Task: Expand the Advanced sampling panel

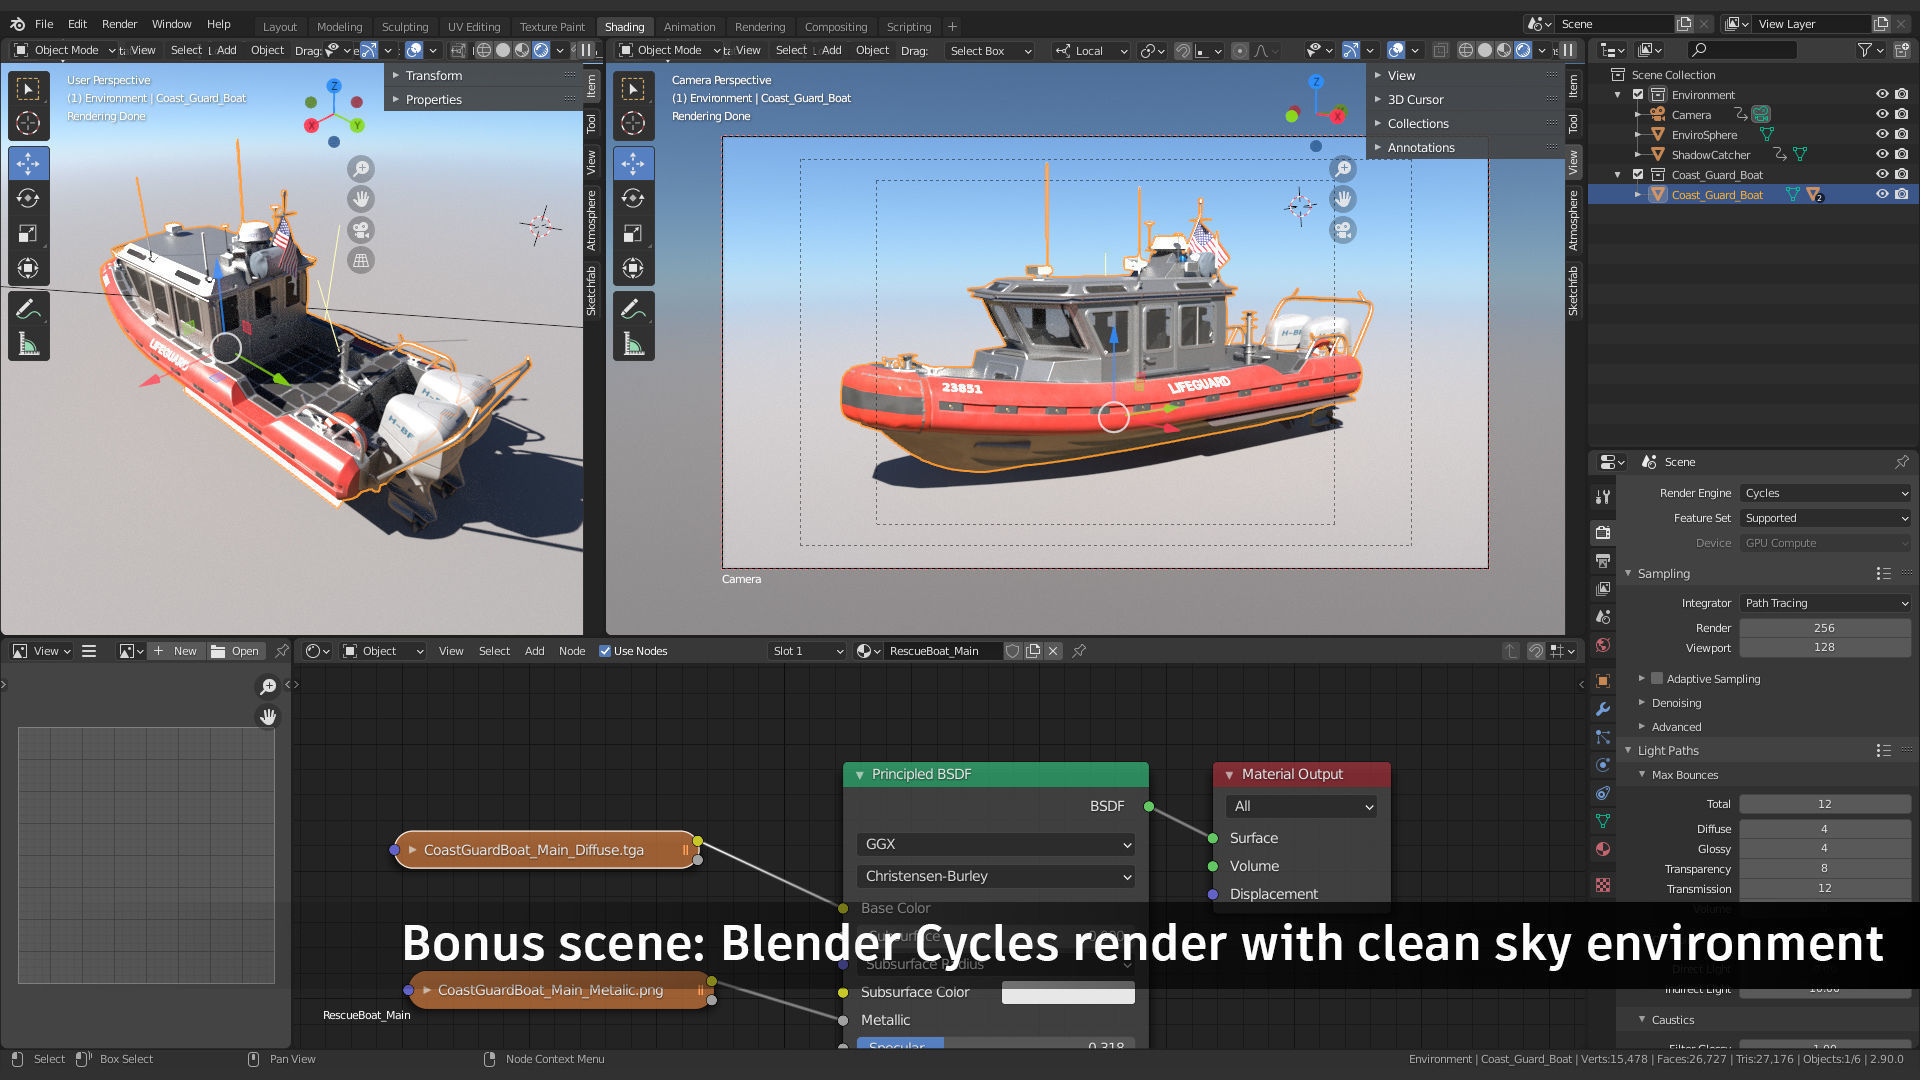Action: click(1676, 727)
